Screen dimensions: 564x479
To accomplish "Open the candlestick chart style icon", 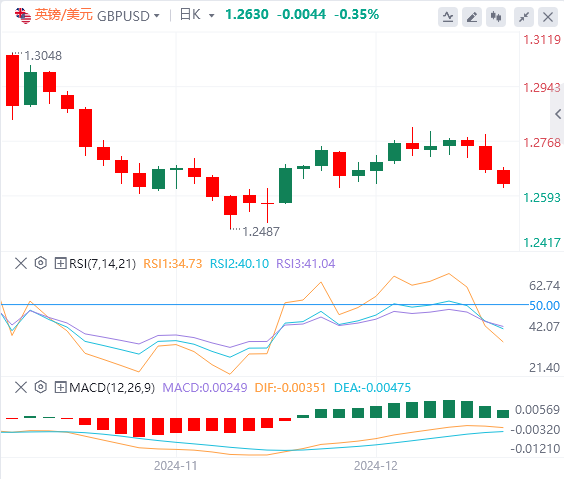I will coord(496,17).
